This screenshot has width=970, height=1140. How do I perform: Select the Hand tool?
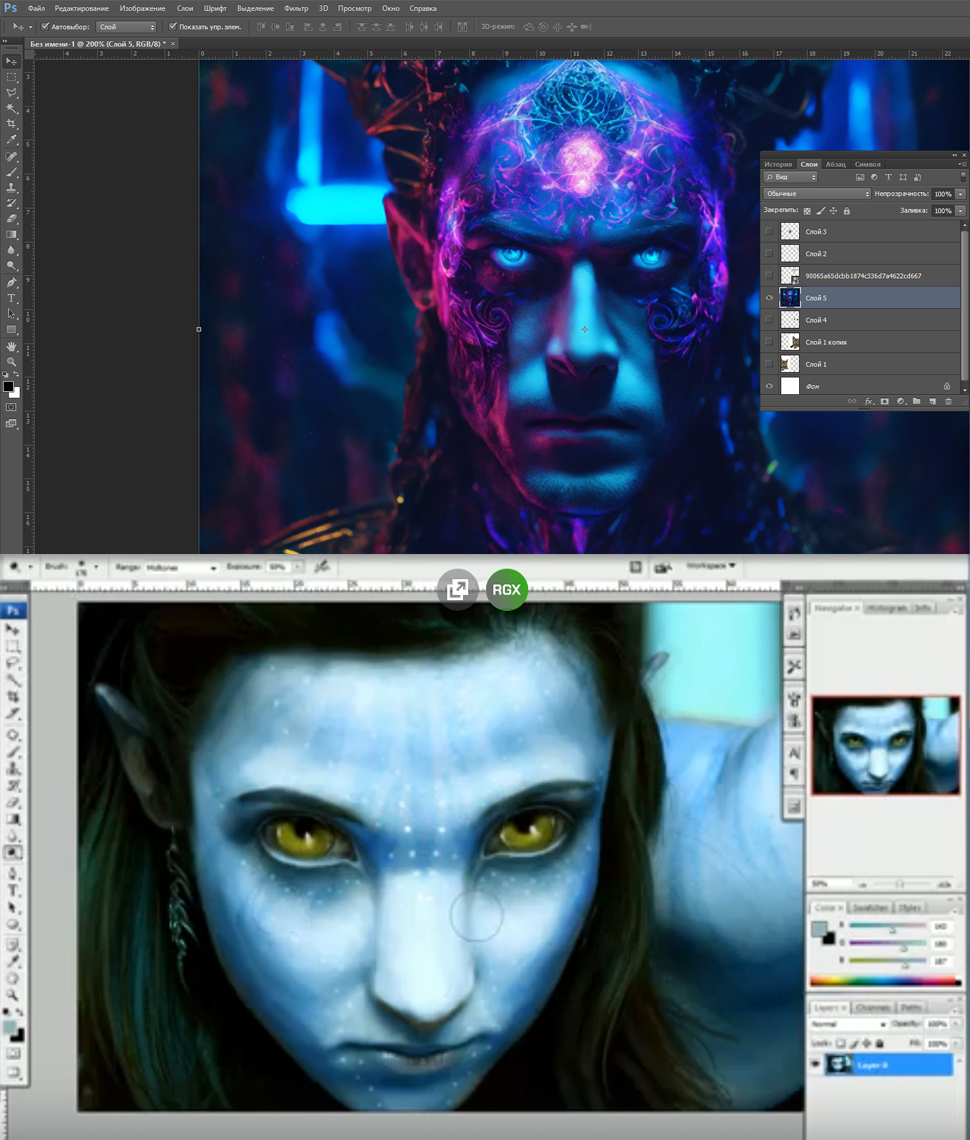tap(12, 346)
